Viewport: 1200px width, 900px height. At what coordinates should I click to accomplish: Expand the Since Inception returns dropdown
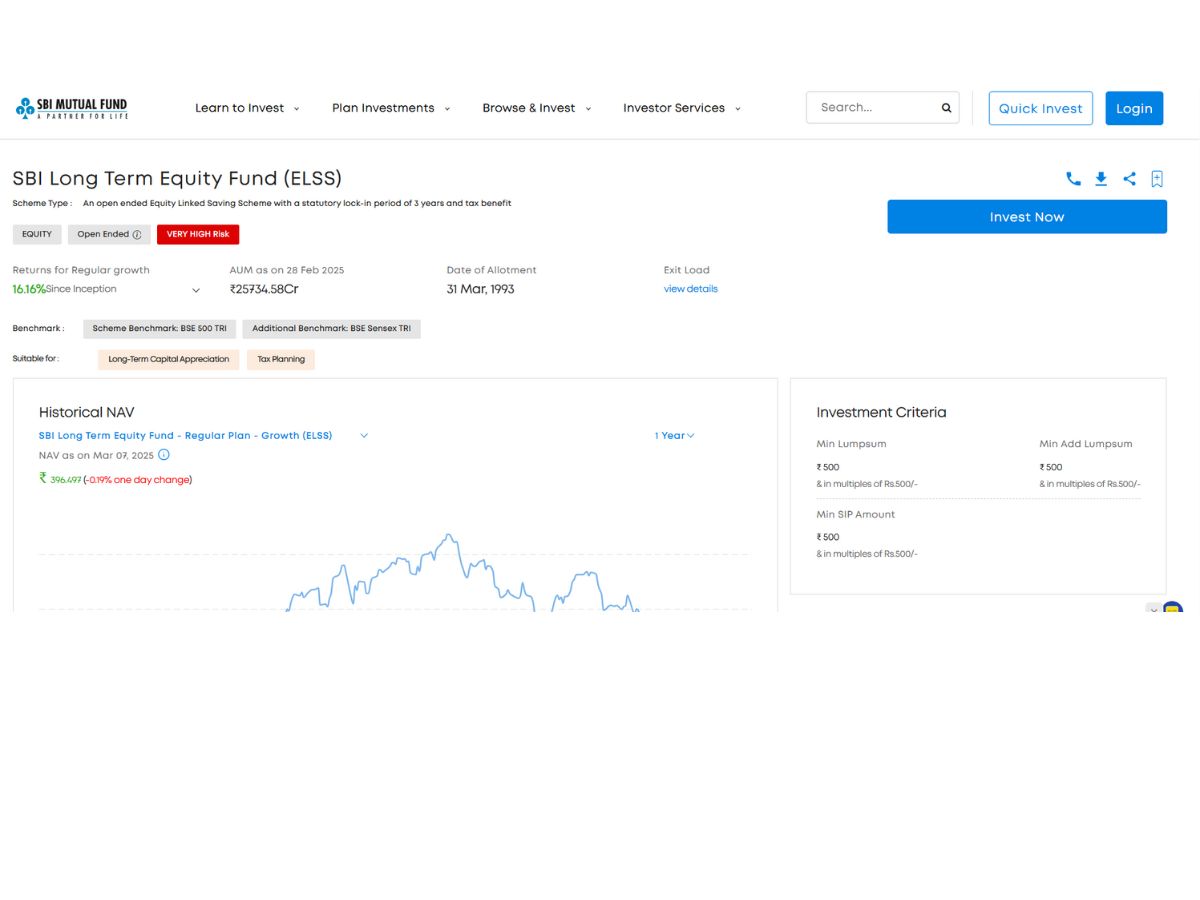click(x=196, y=290)
